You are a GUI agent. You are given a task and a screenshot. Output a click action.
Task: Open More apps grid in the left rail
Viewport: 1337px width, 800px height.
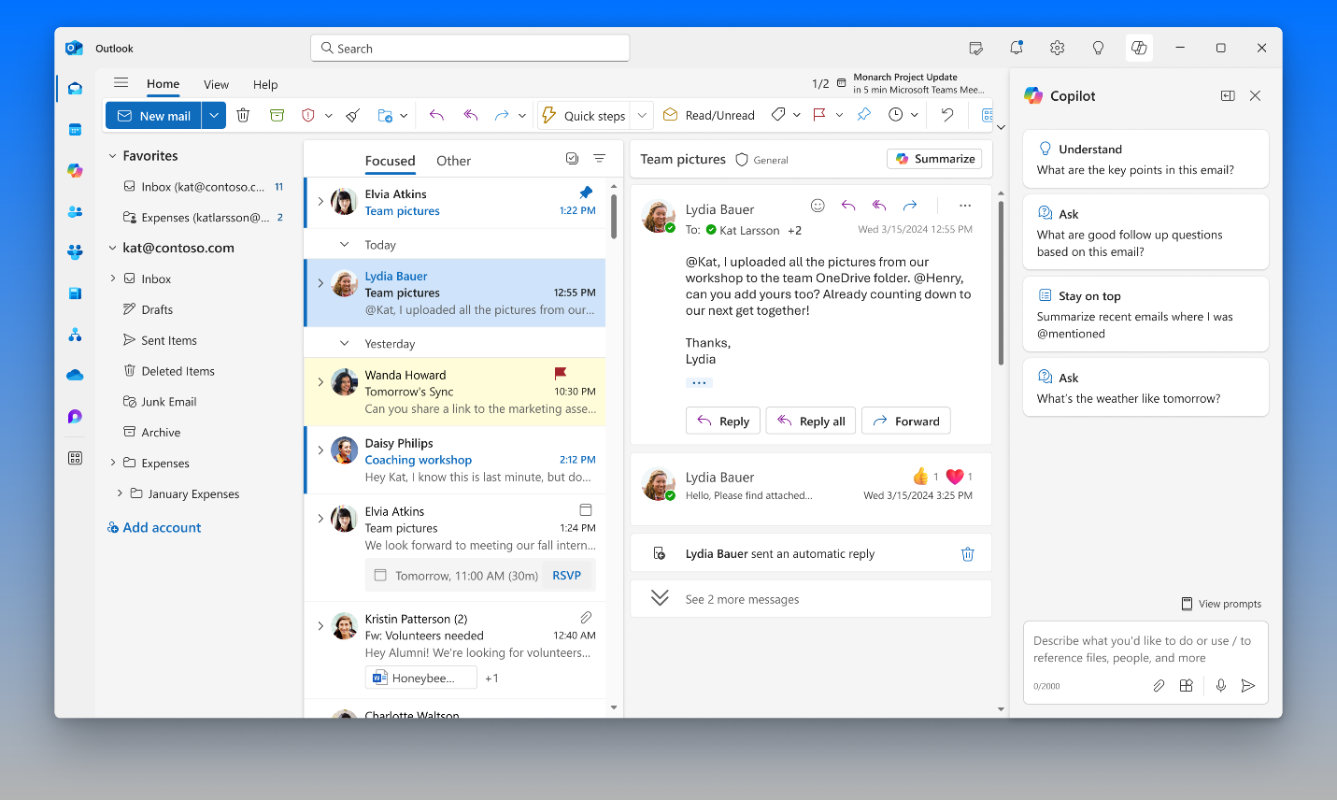click(75, 458)
